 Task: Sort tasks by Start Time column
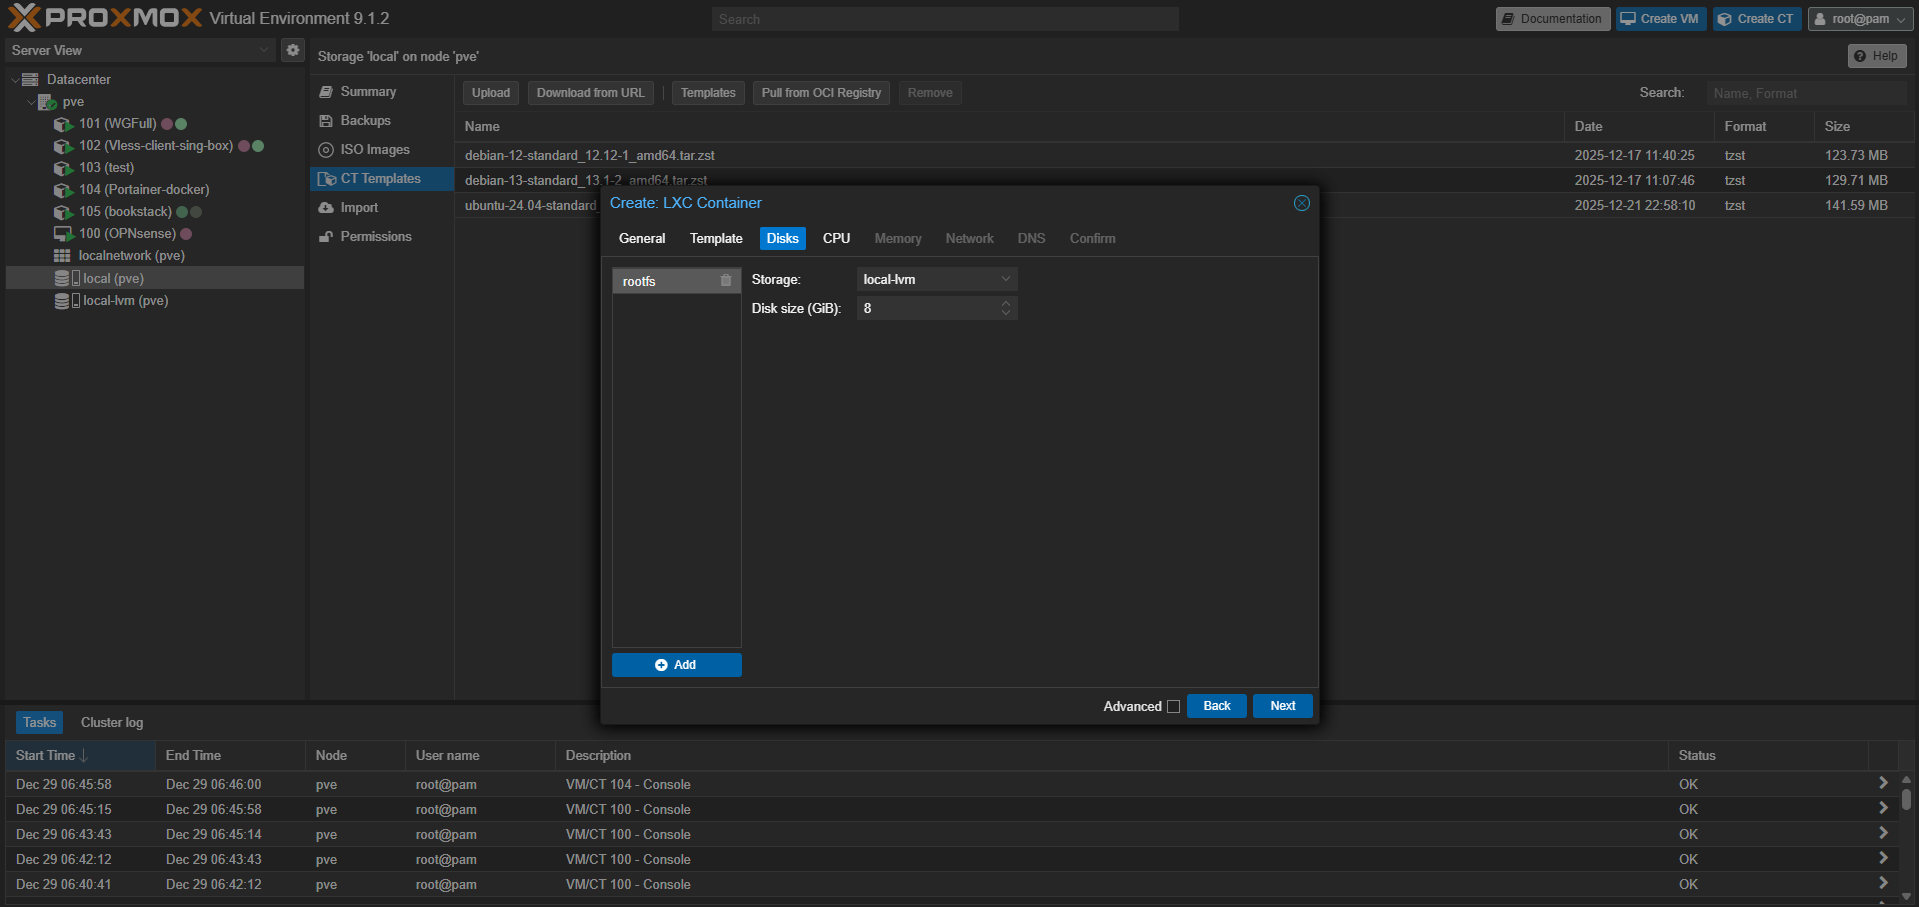point(80,755)
